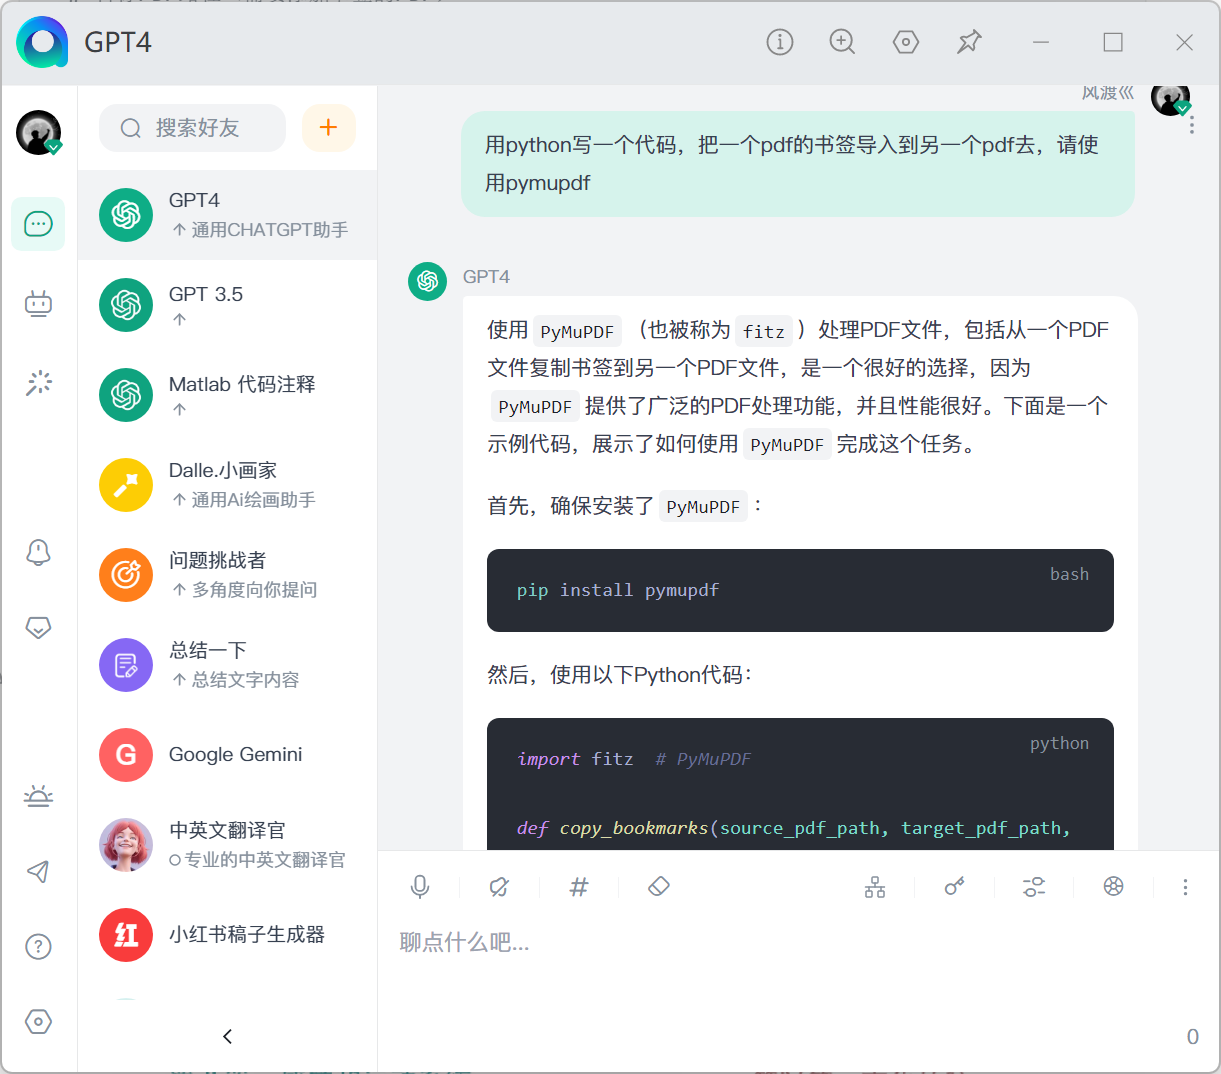Select the GPT4 通用CHATGPT助手 chat
1221x1074 pixels.
pyautogui.click(x=227, y=215)
